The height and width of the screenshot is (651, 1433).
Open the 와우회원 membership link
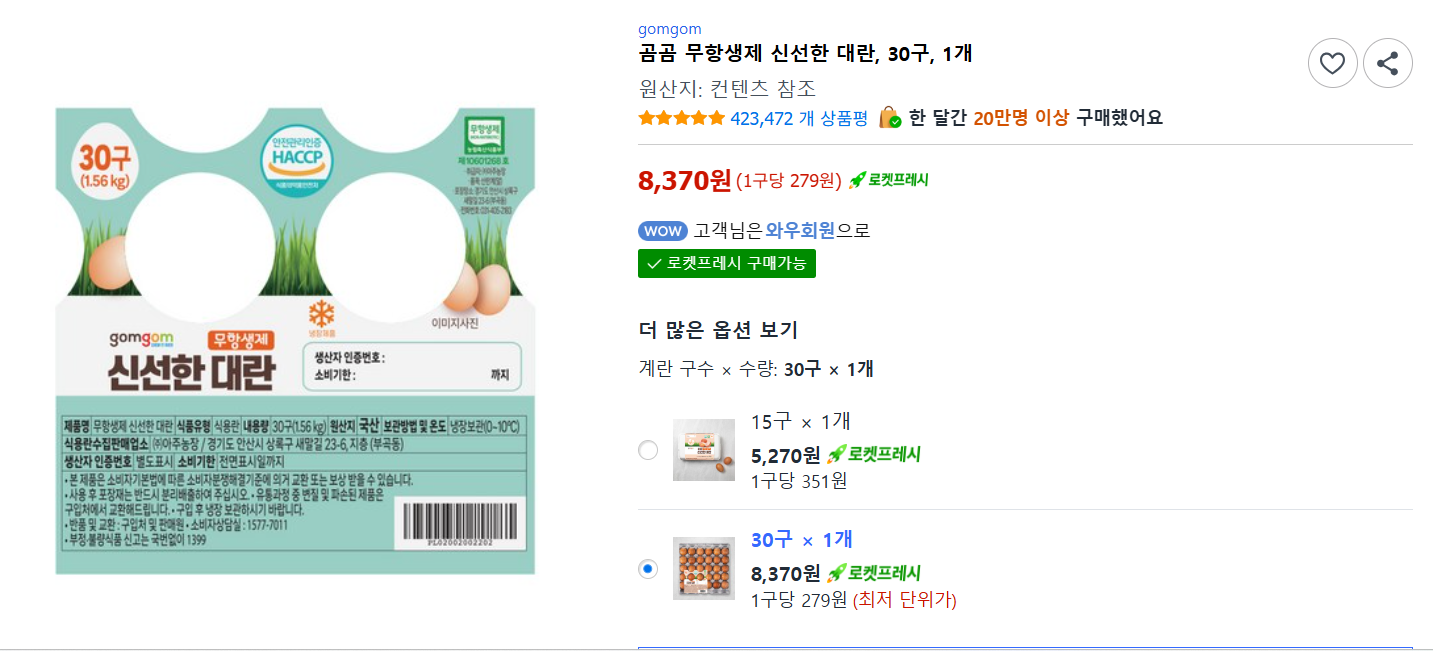click(800, 230)
